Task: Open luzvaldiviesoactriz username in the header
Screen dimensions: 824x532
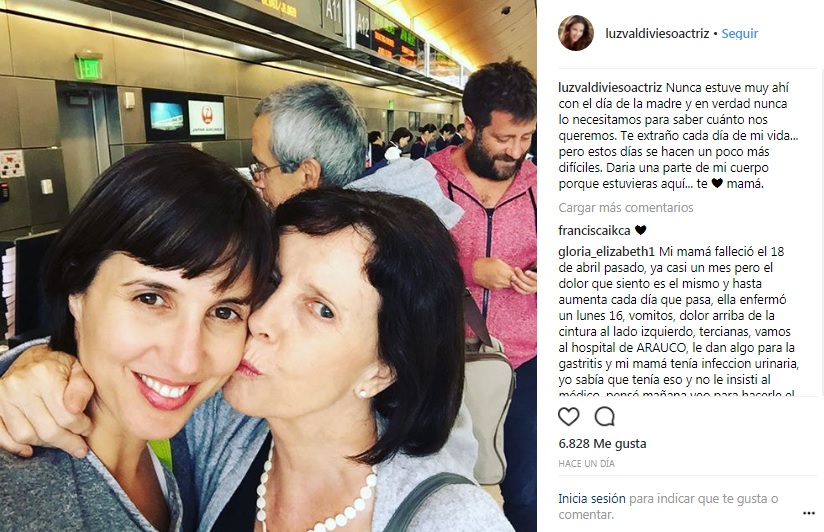Action: [x=657, y=33]
